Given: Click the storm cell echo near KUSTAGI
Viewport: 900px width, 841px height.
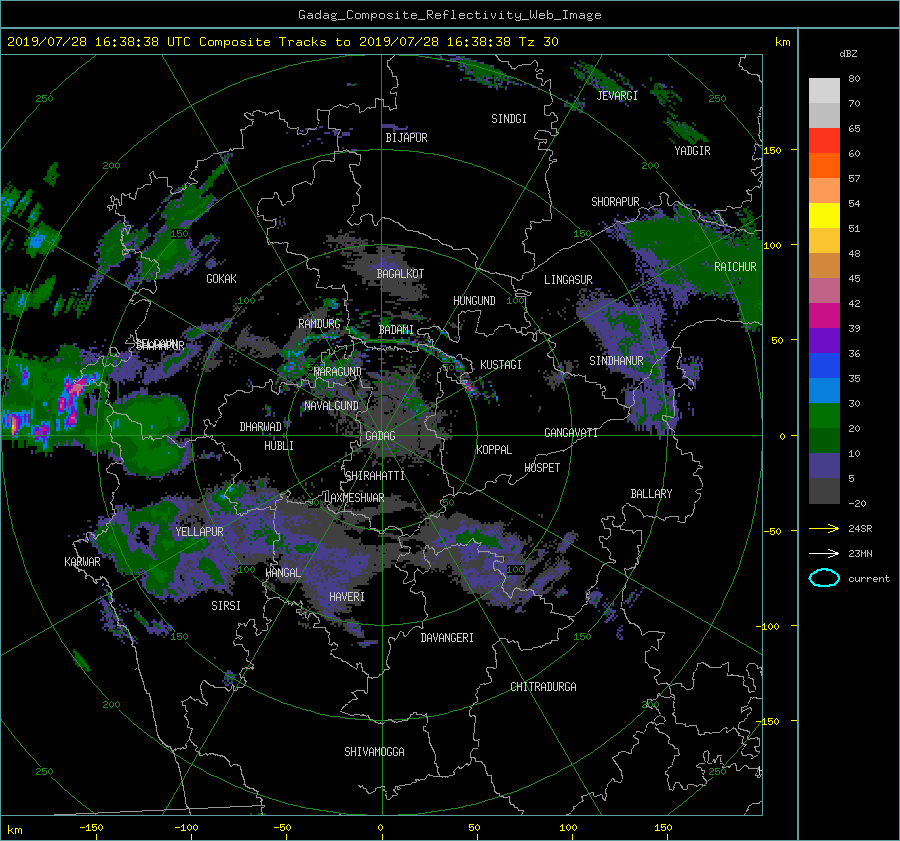Looking at the screenshot, I should tap(468, 387).
